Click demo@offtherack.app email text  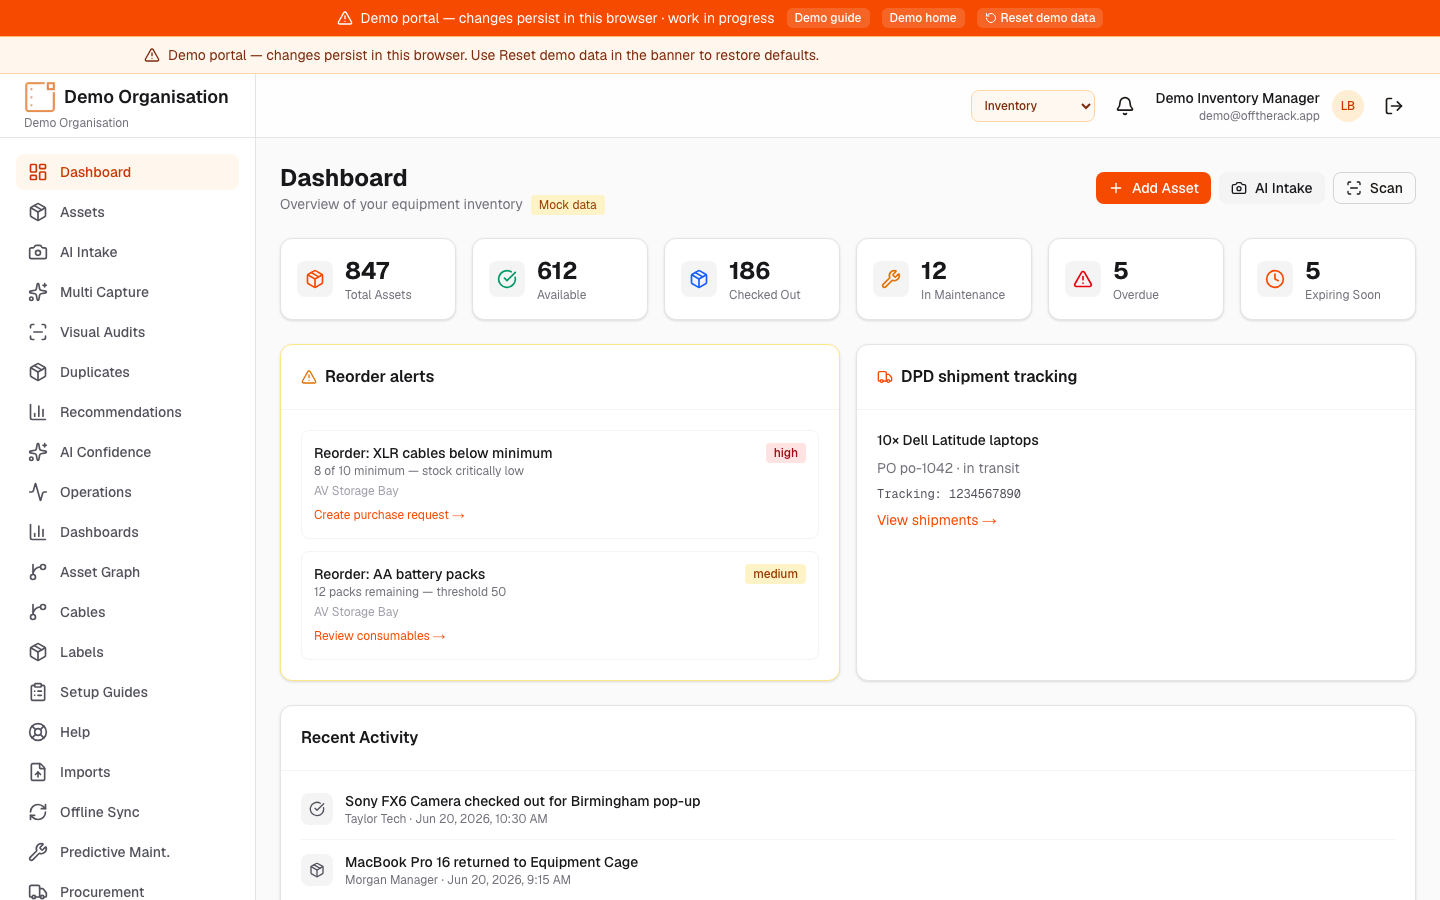(x=1259, y=116)
